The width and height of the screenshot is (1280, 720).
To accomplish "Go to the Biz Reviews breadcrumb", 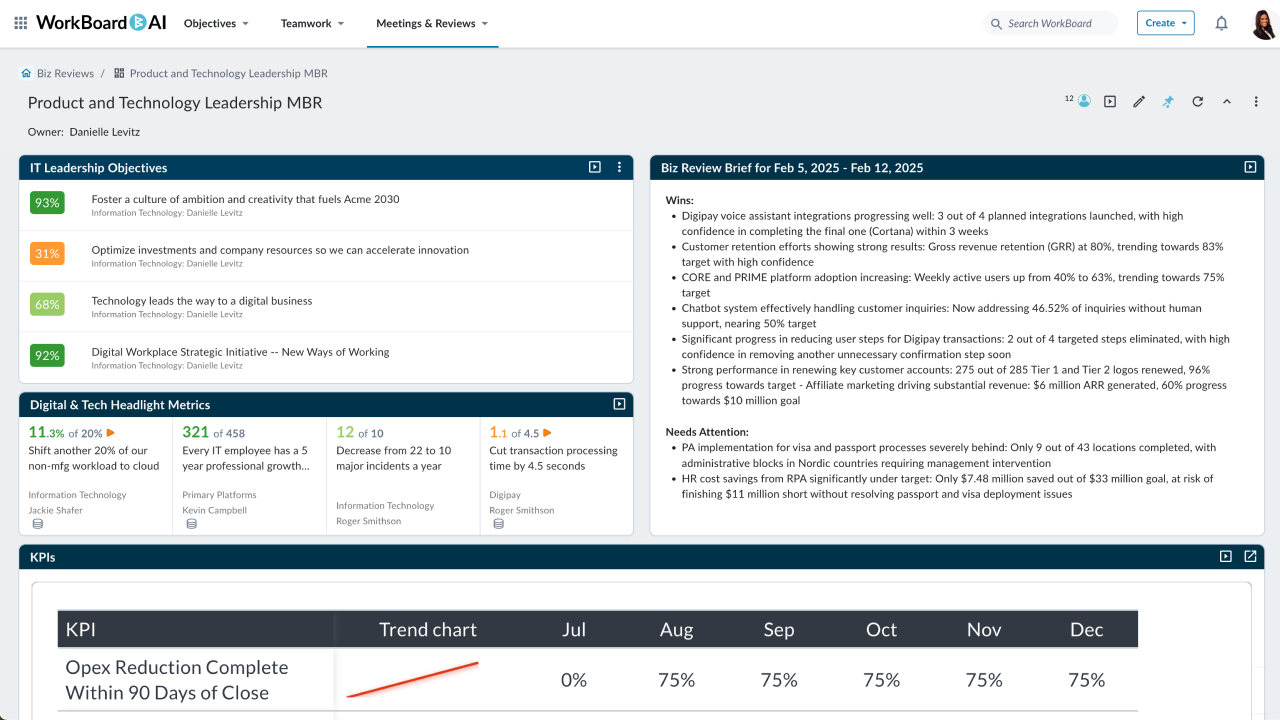I will point(65,73).
